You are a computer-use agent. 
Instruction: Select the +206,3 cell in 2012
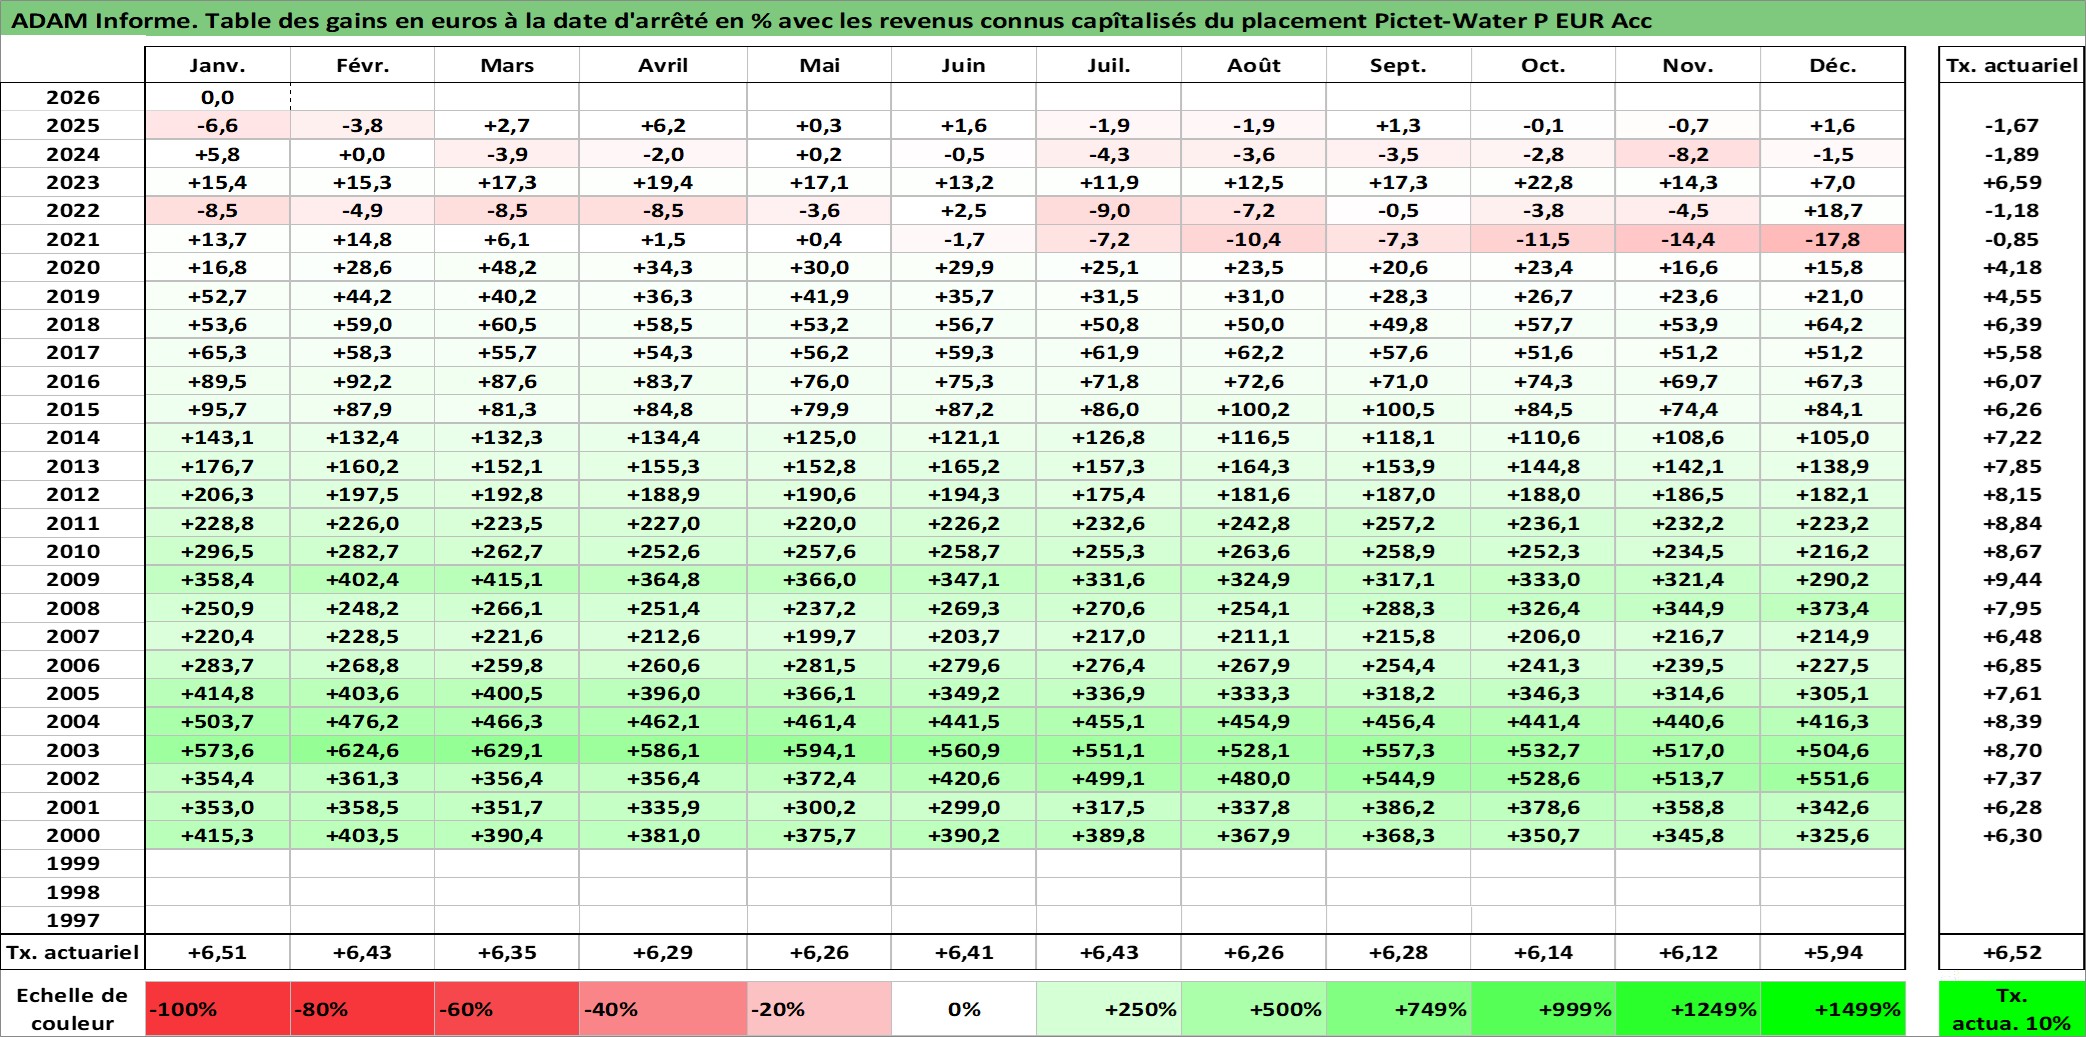pos(218,494)
